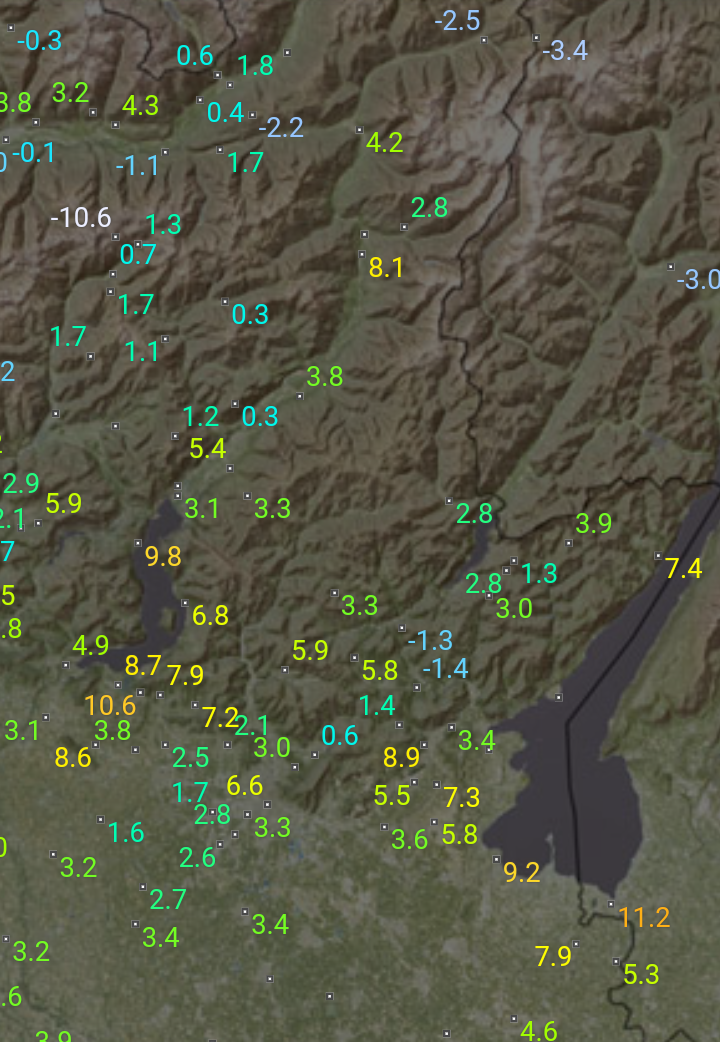Select the station dot below the -2.5 label
This screenshot has height=1042, width=720.
click(484, 40)
